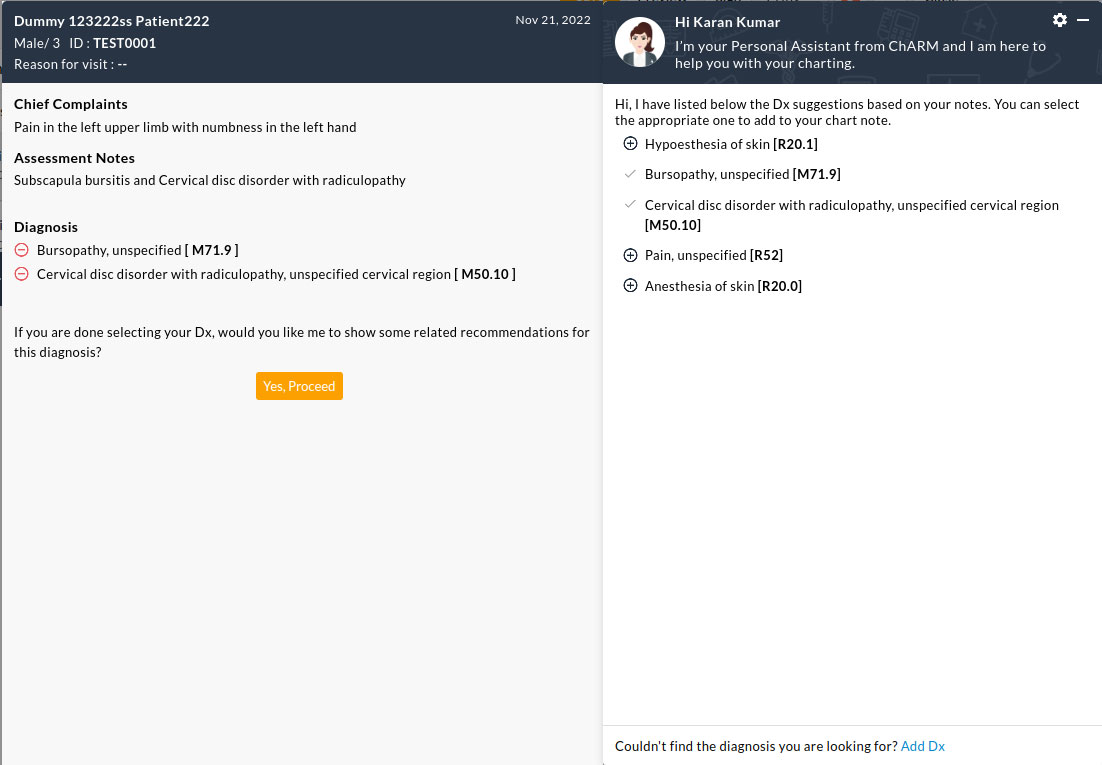Image resolution: width=1102 pixels, height=765 pixels.
Task: Click the patient ID TEST0001
Action: pyautogui.click(x=124, y=43)
